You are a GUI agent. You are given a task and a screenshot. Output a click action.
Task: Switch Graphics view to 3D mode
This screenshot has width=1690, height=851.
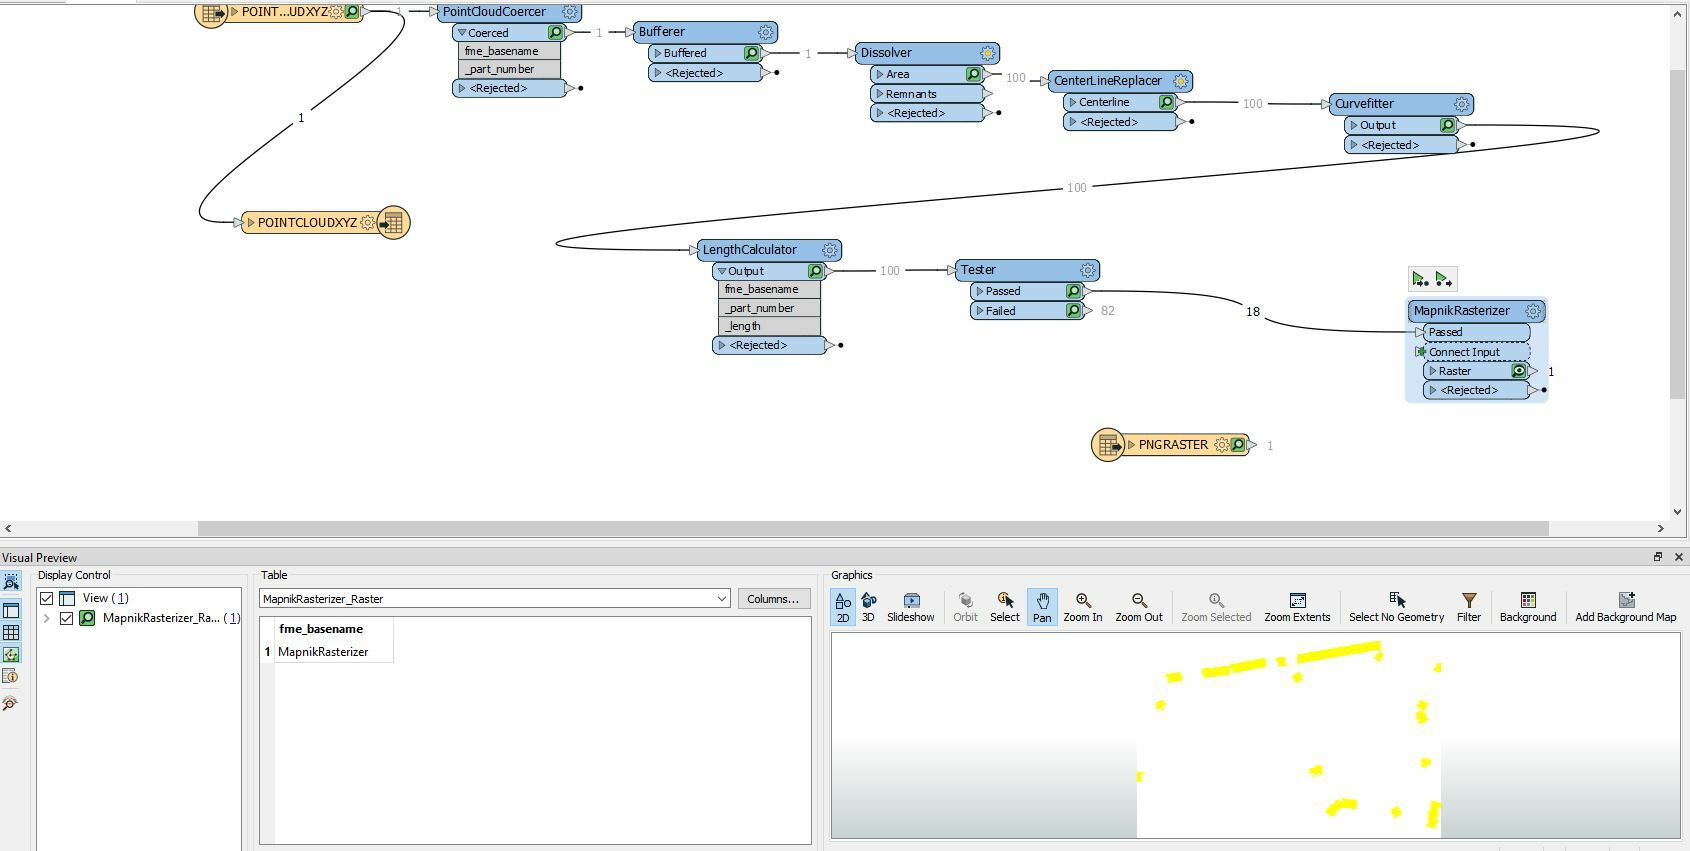point(868,606)
